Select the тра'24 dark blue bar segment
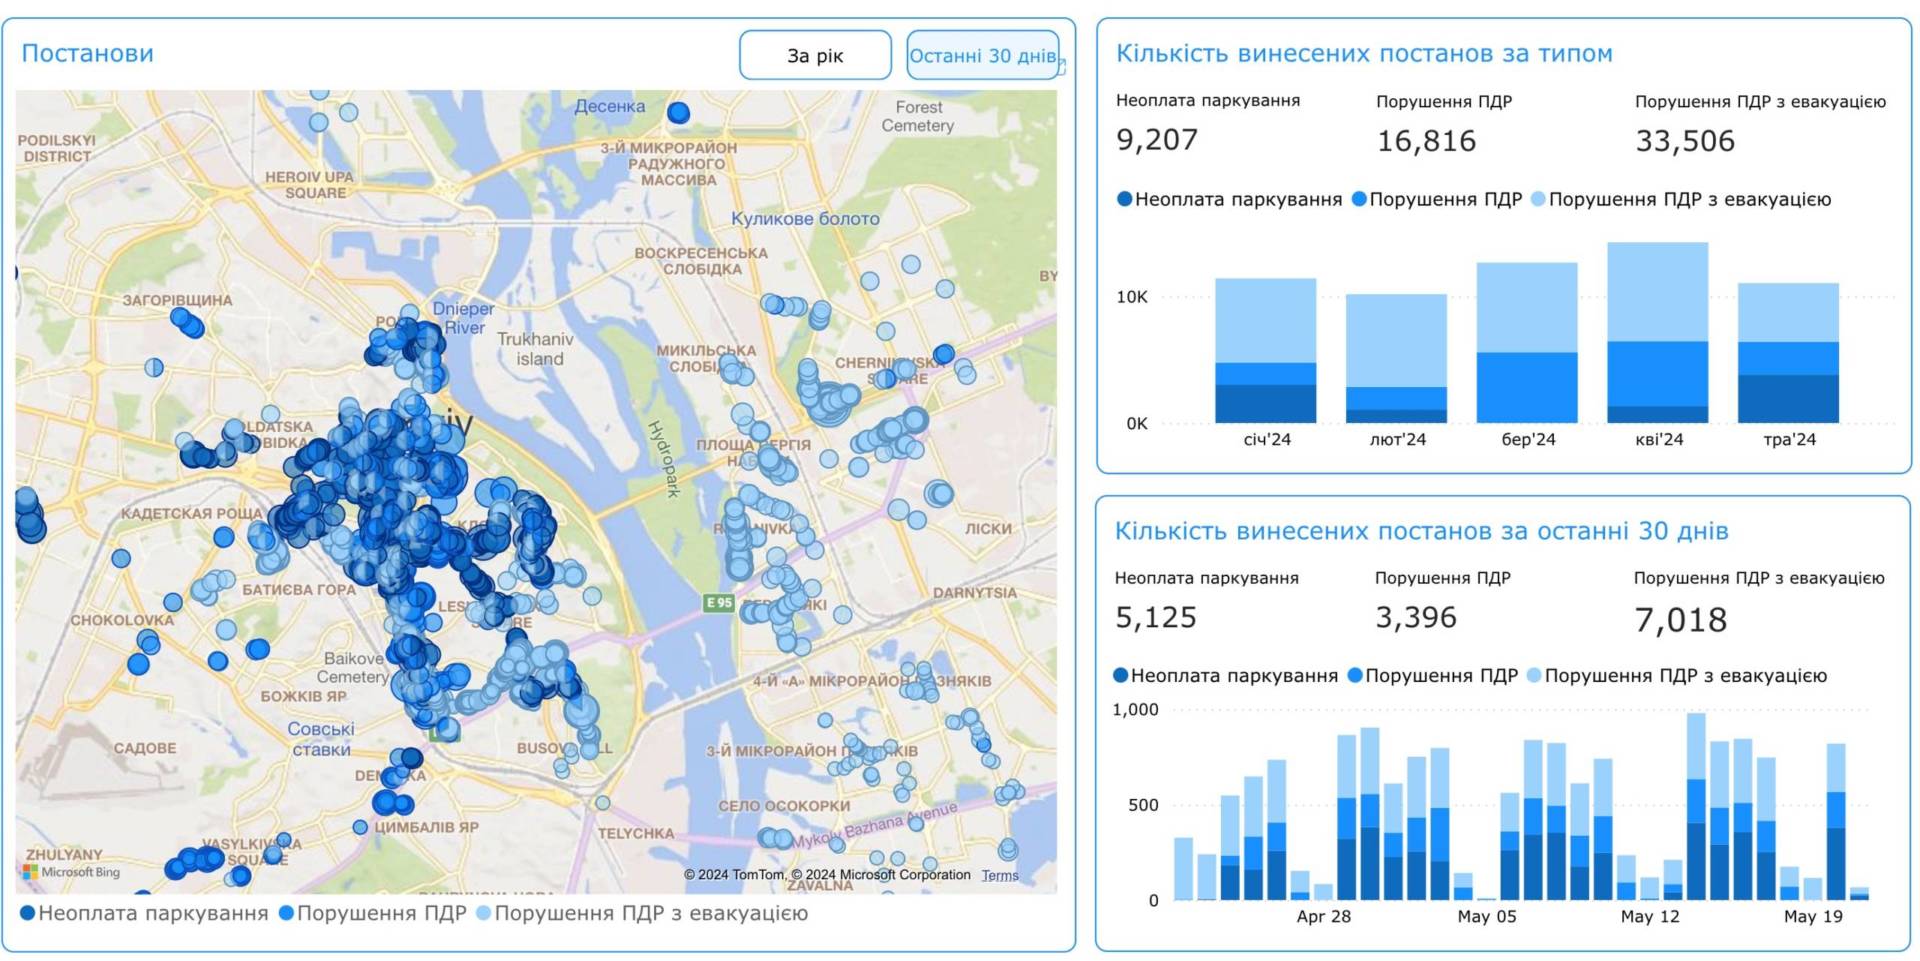Image resolution: width=1920 pixels, height=961 pixels. 1788,398
